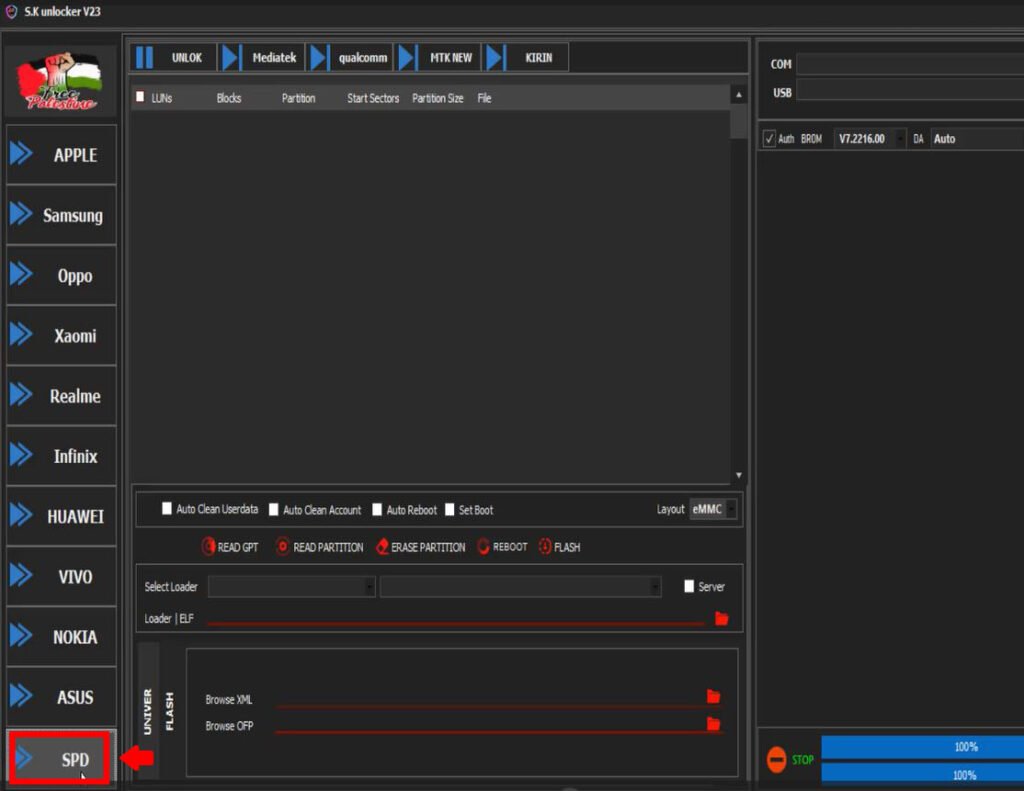This screenshot has width=1024, height=791.
Task: Go to the Infinix section
Action: [61, 456]
